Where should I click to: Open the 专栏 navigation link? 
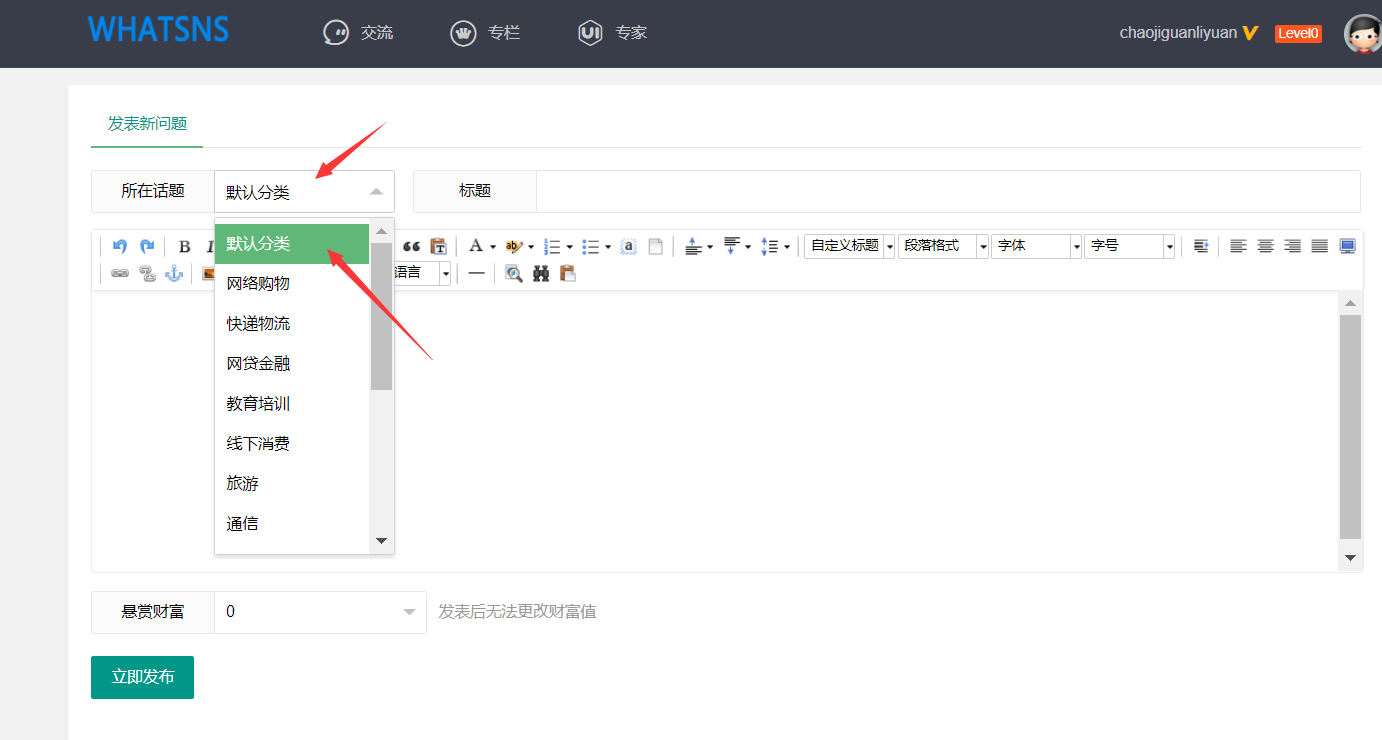[x=486, y=33]
